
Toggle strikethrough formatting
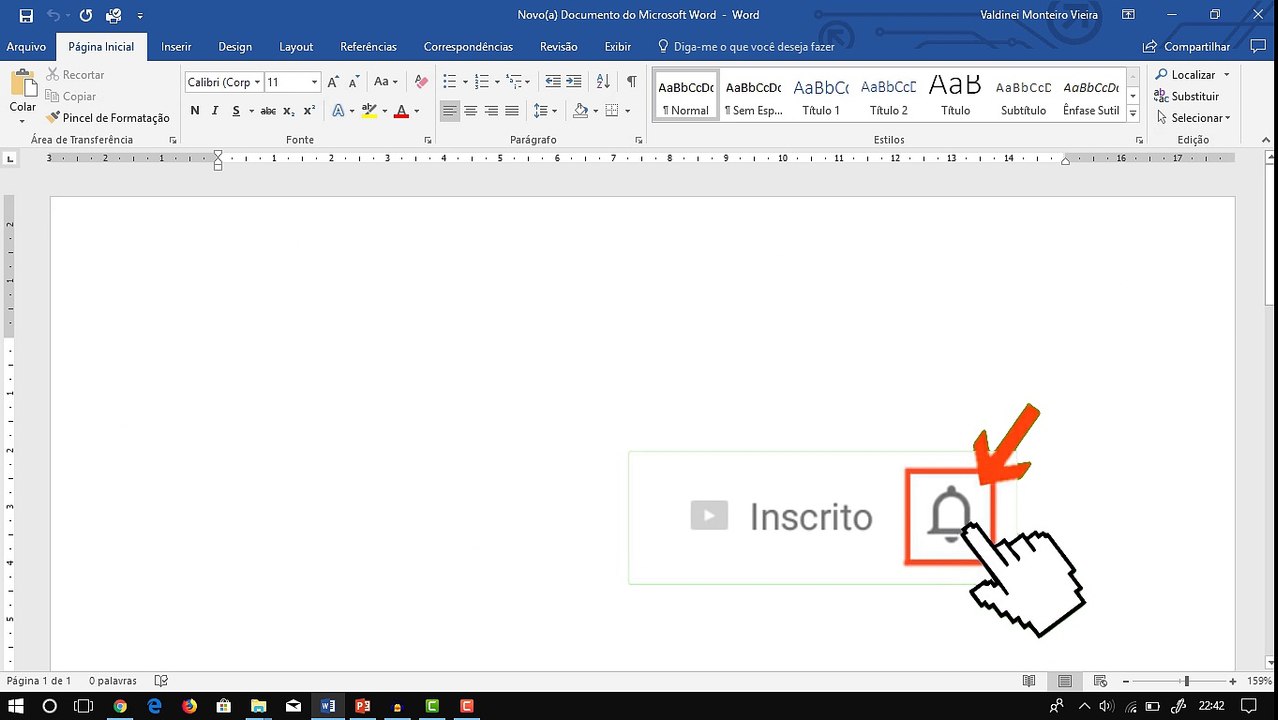tap(268, 111)
